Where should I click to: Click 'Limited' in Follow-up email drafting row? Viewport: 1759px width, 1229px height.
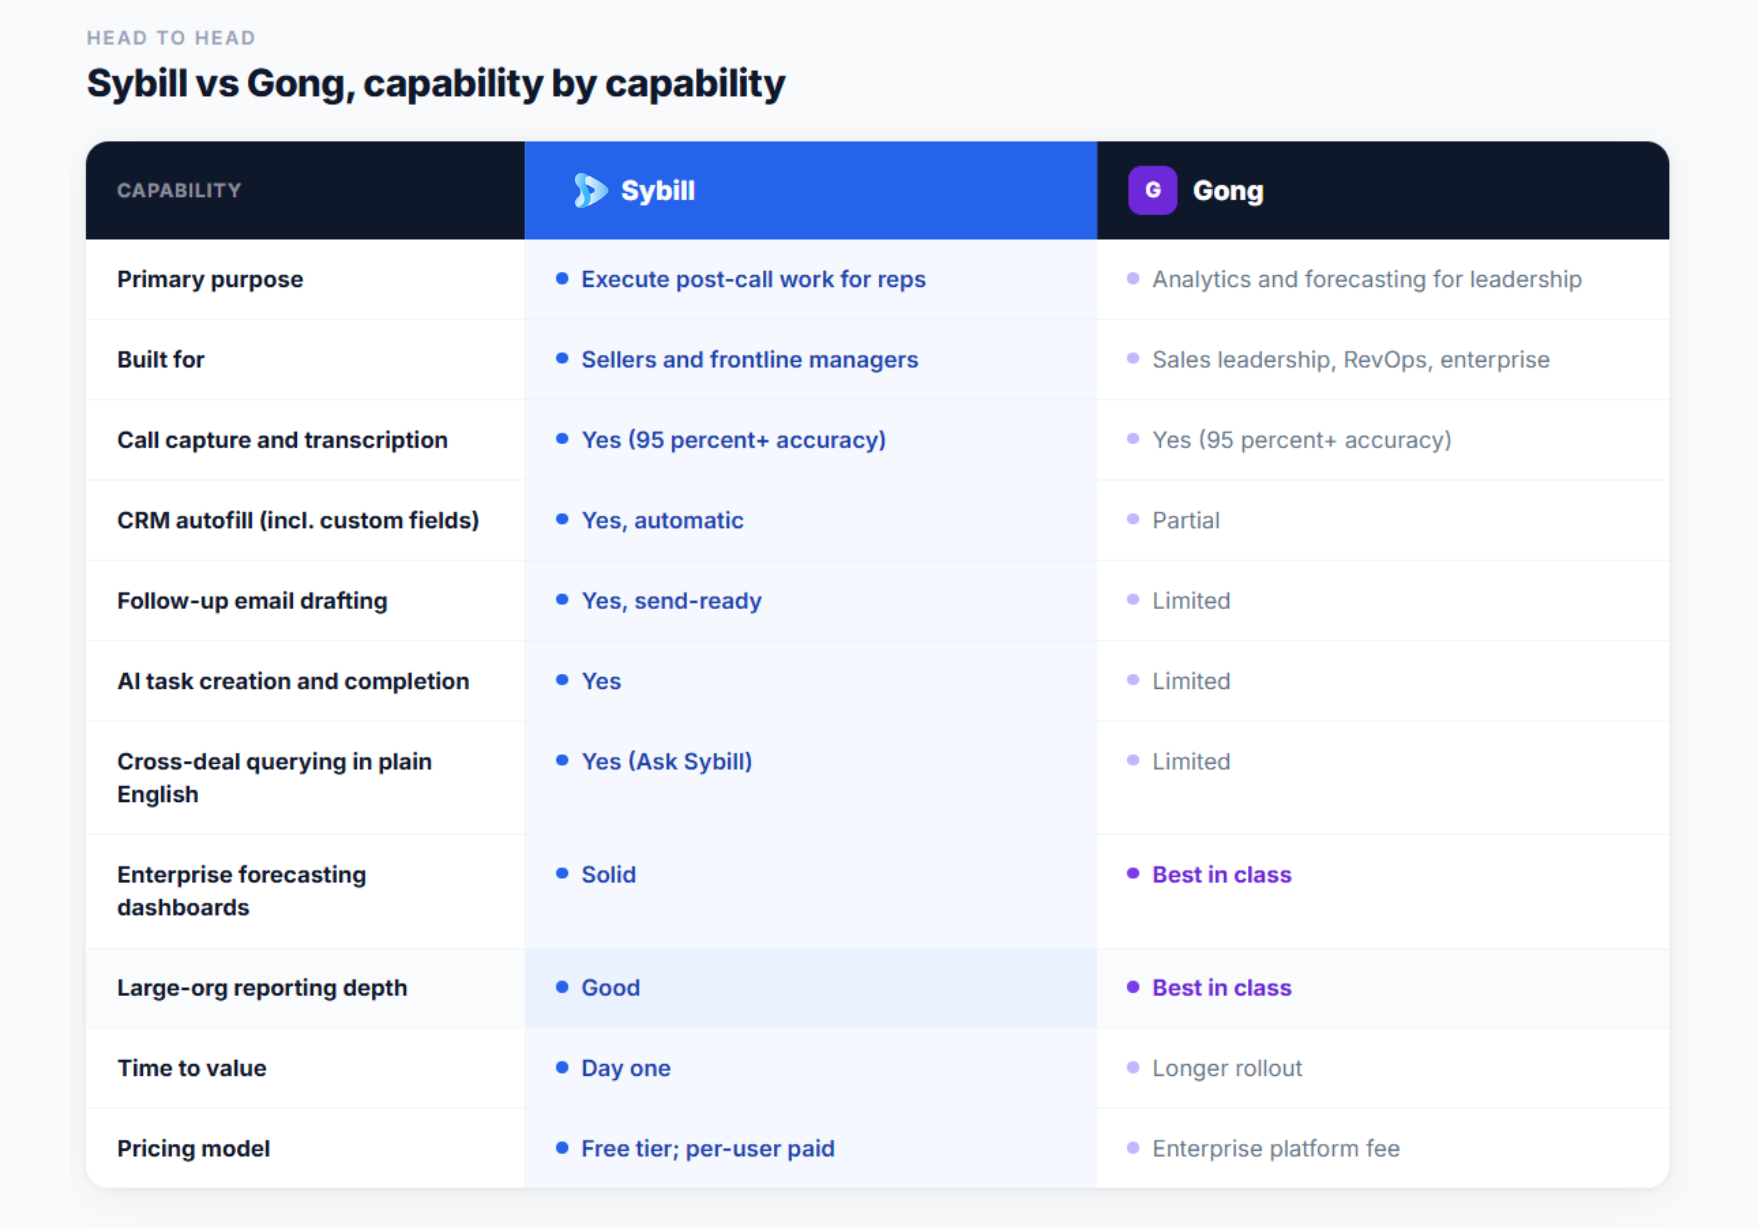click(1190, 601)
